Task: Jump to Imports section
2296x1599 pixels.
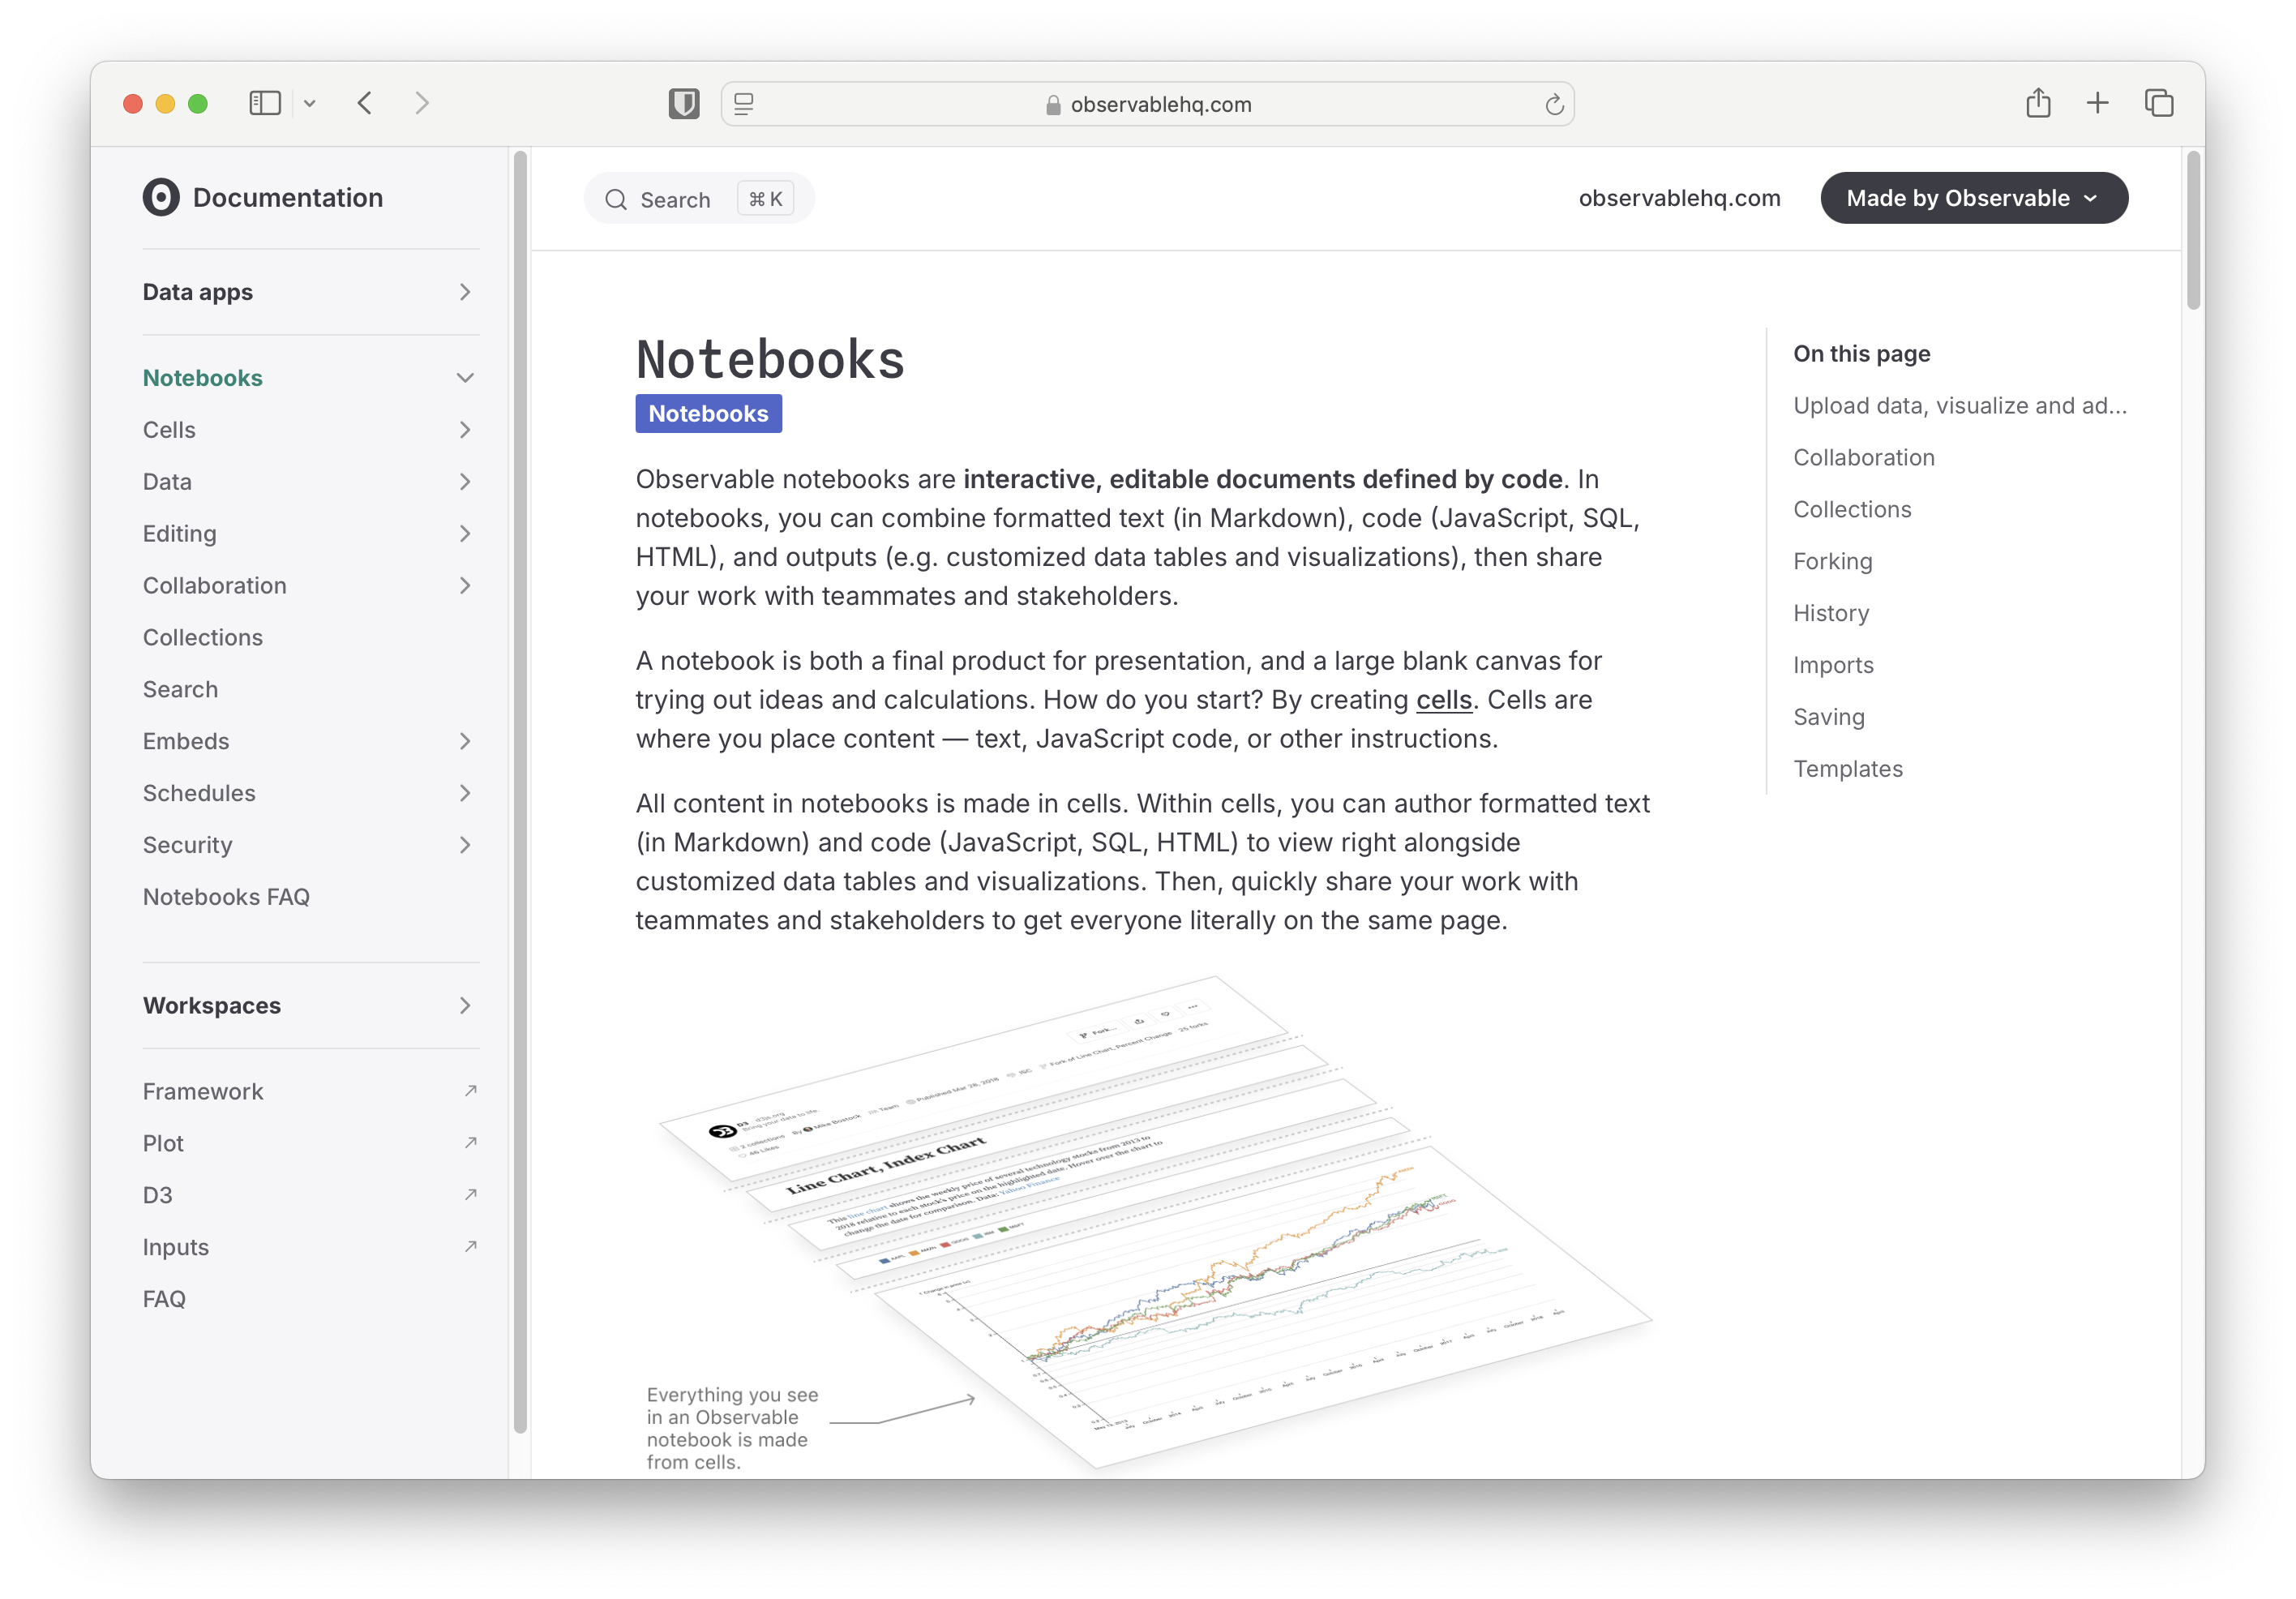Action: pyautogui.click(x=1833, y=665)
